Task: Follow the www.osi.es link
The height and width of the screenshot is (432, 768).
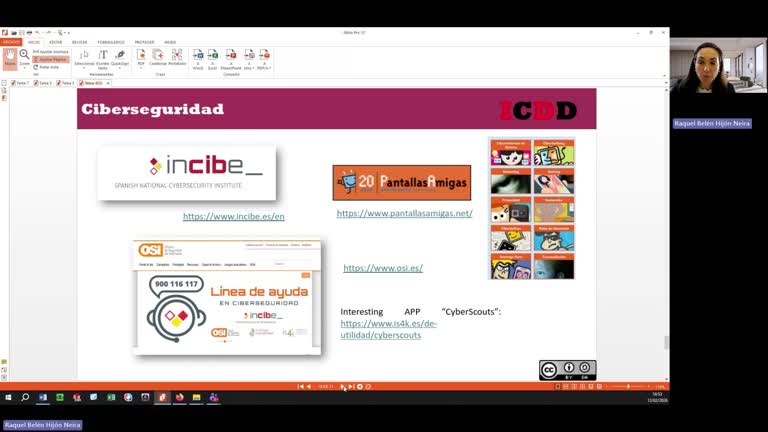Action: click(x=383, y=268)
